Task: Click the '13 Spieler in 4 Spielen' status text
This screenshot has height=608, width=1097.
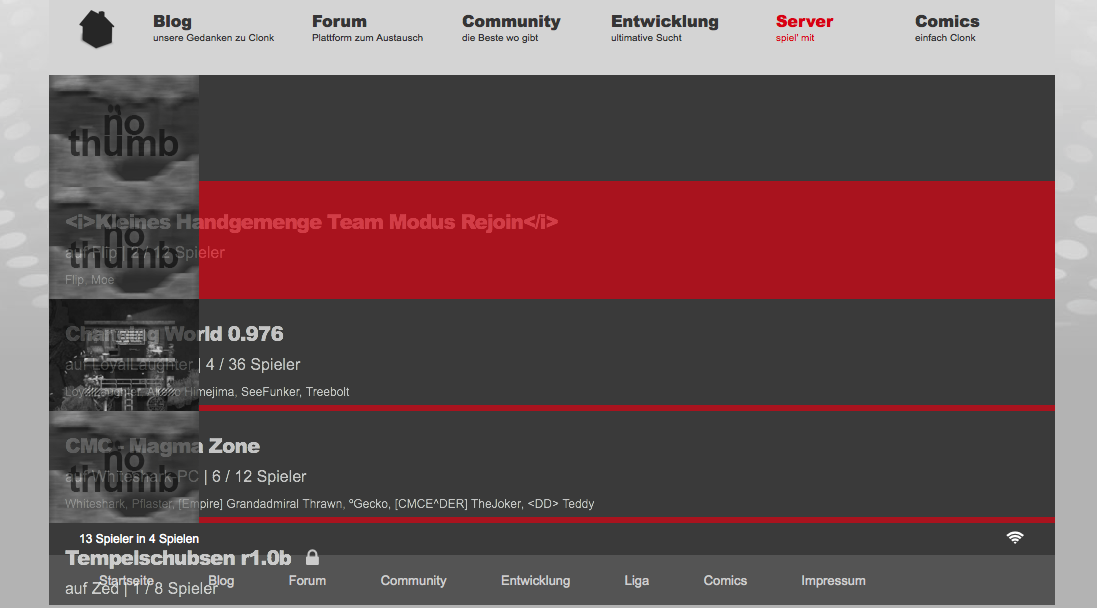Action: coord(139,539)
